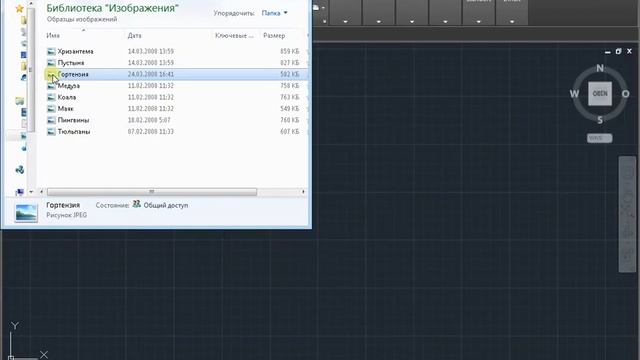Click the 18.02.2008 5:07 date cell
Screen dimensions: 640x360
149,120
